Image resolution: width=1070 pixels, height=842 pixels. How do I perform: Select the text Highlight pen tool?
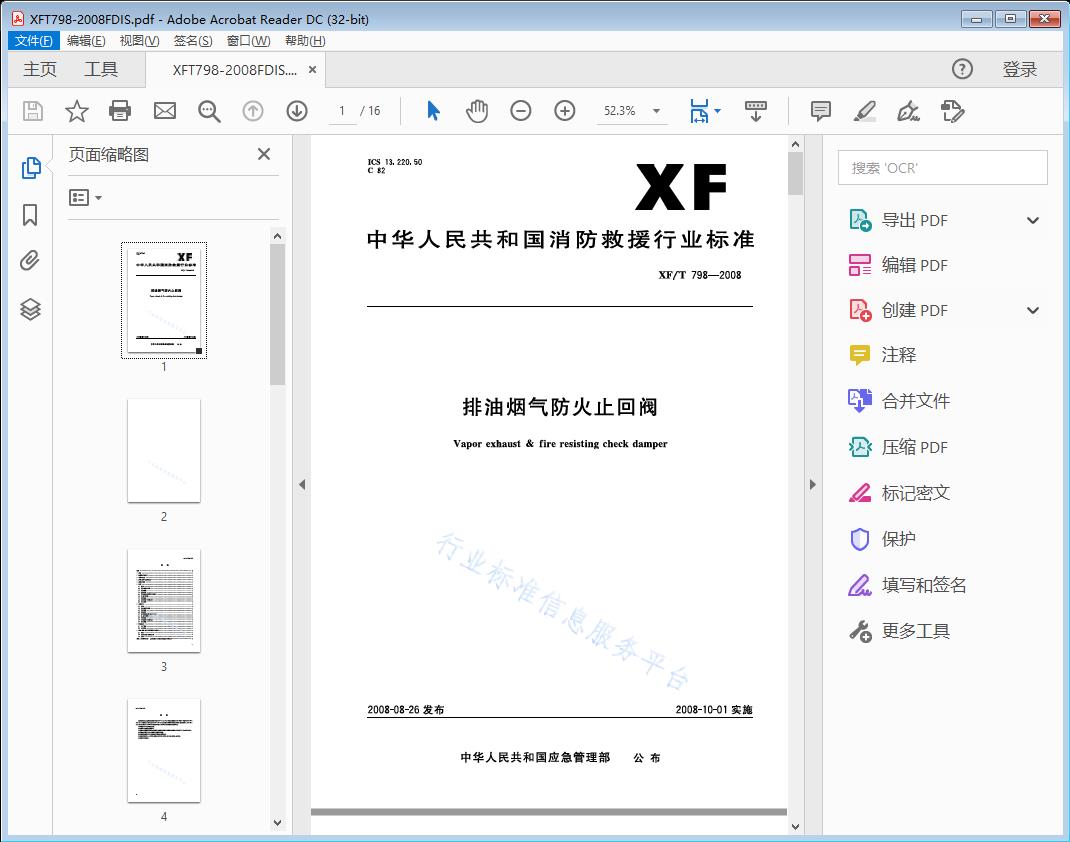(x=864, y=111)
